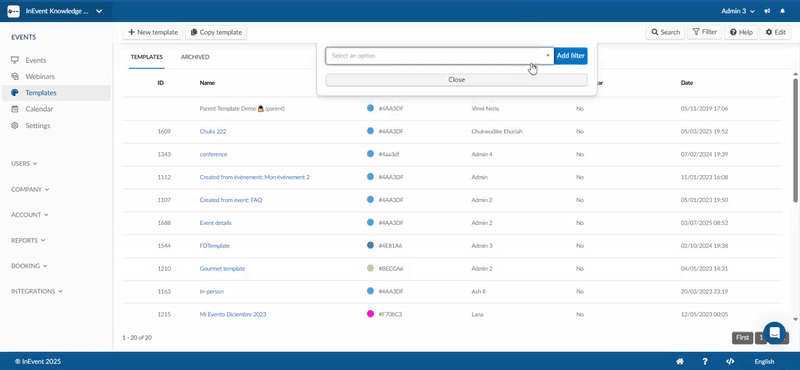Switch to the ARCHIVED tab
800x370 pixels.
point(195,57)
